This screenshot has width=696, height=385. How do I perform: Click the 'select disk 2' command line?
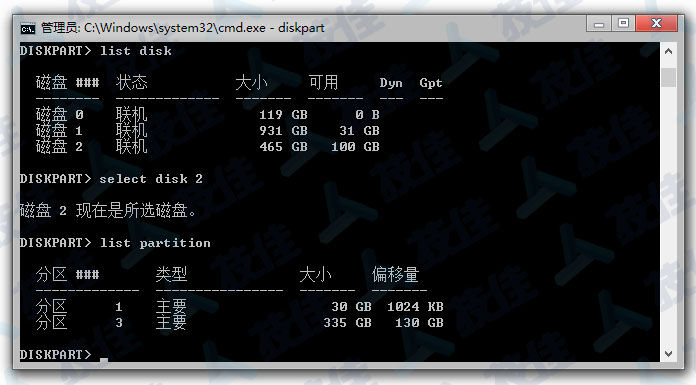point(111,179)
